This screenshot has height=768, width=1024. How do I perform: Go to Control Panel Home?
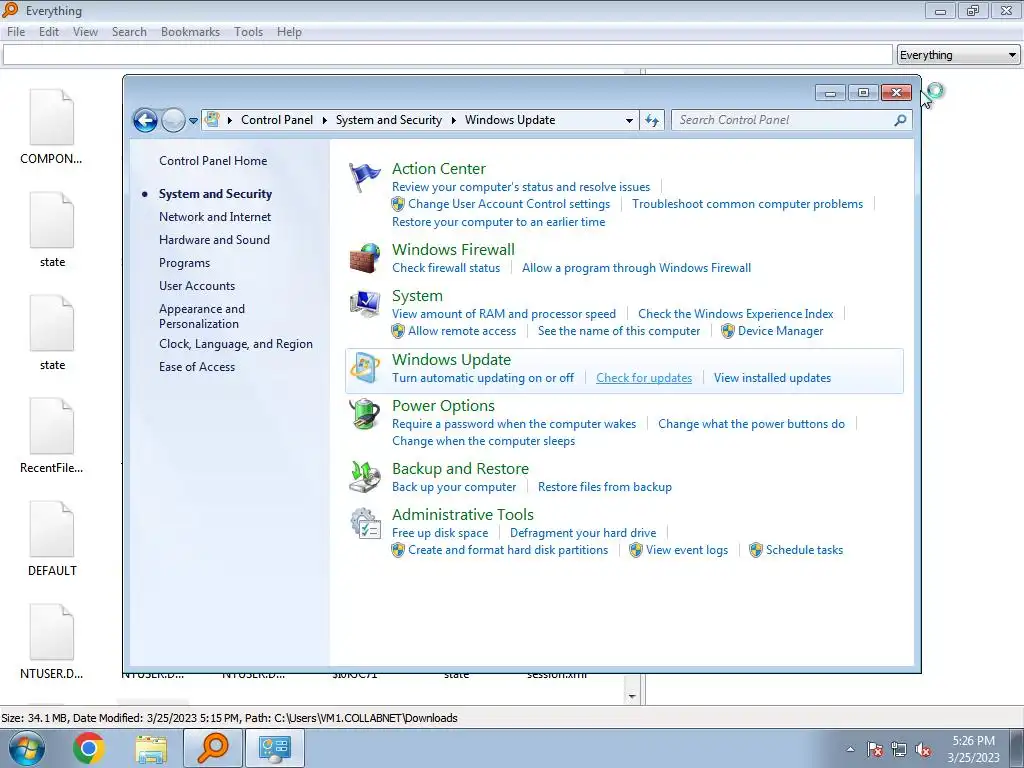213,161
